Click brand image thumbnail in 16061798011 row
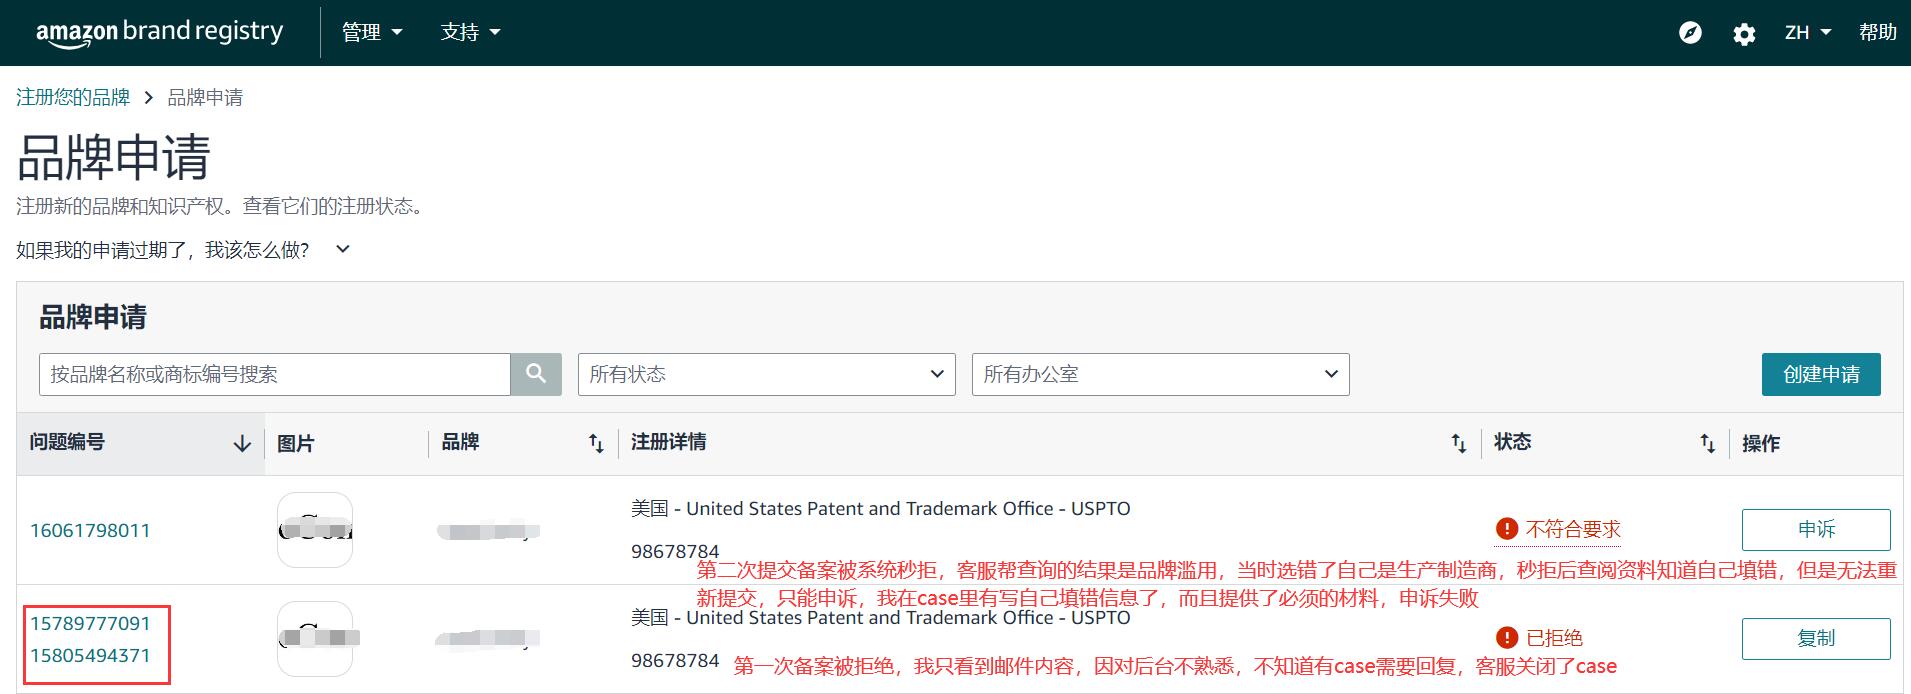 coord(315,530)
